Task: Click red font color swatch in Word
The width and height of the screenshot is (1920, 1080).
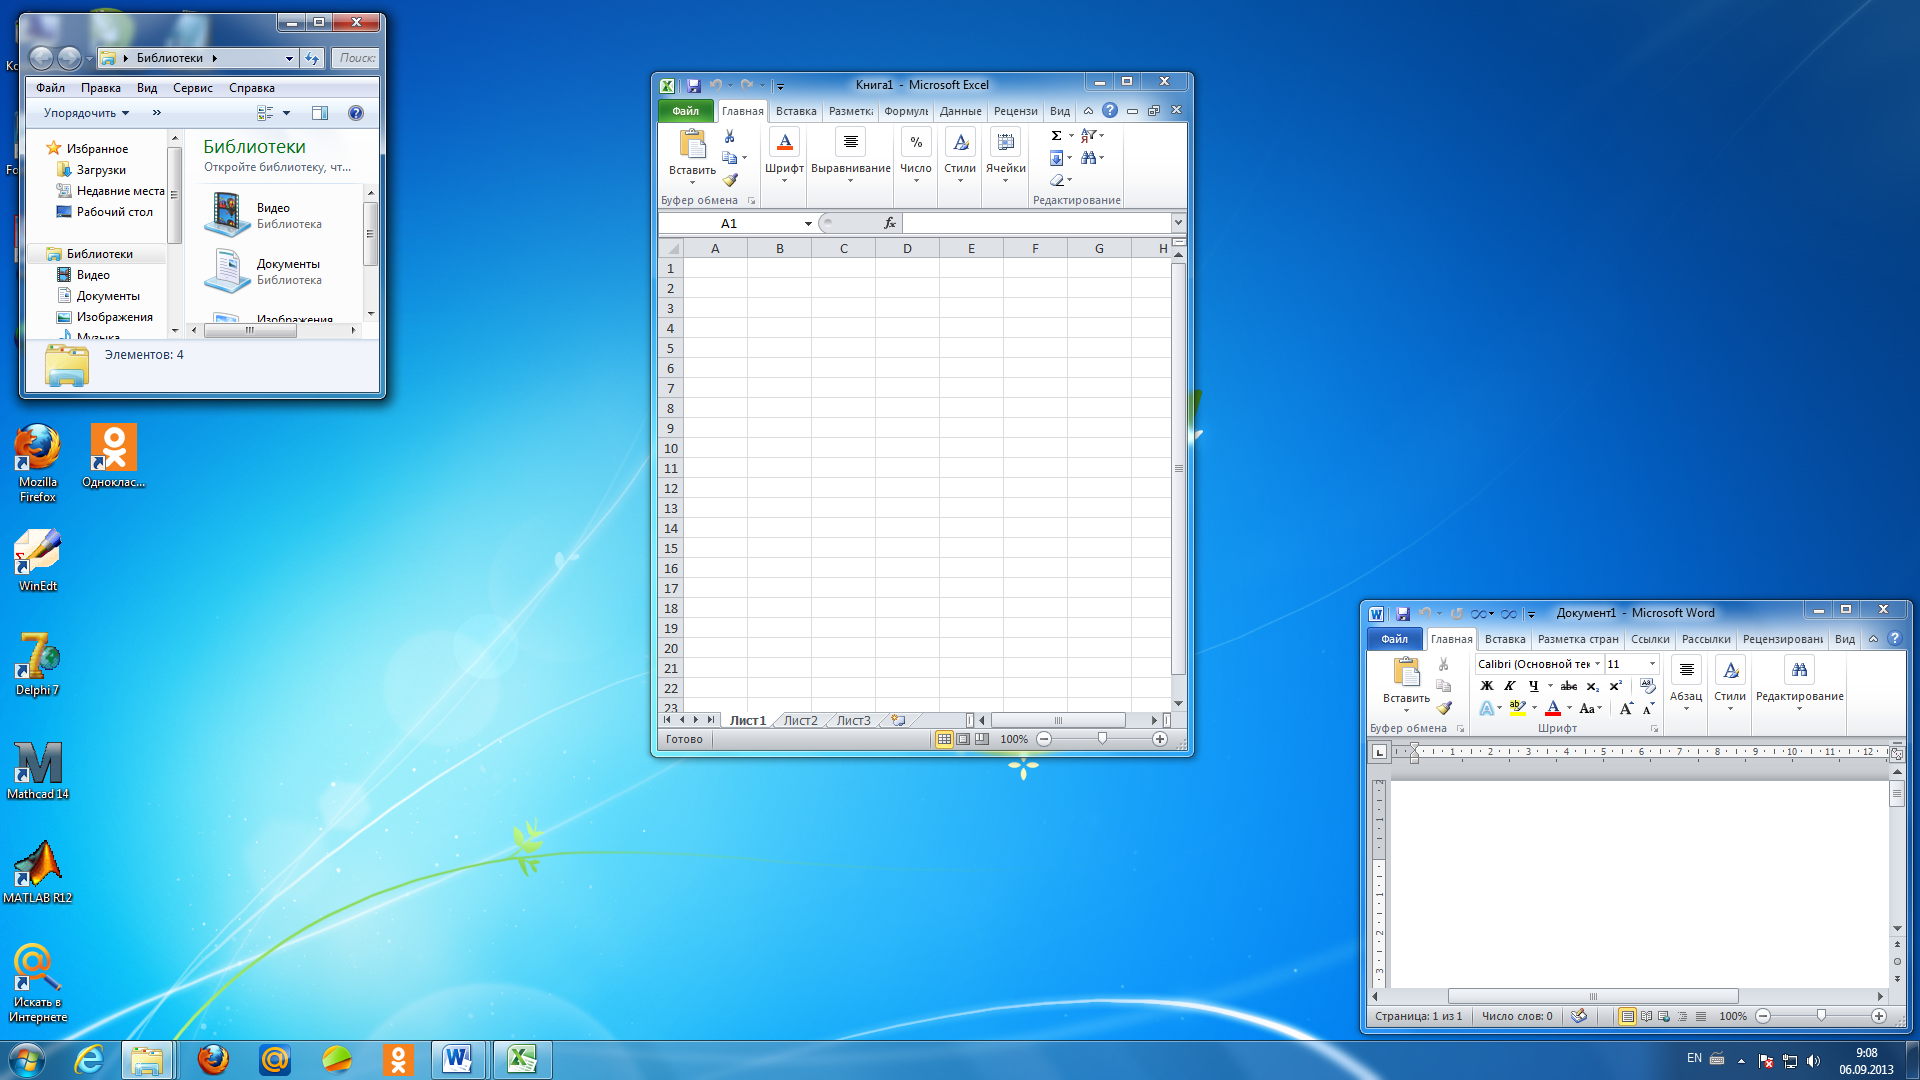Action: click(1553, 708)
